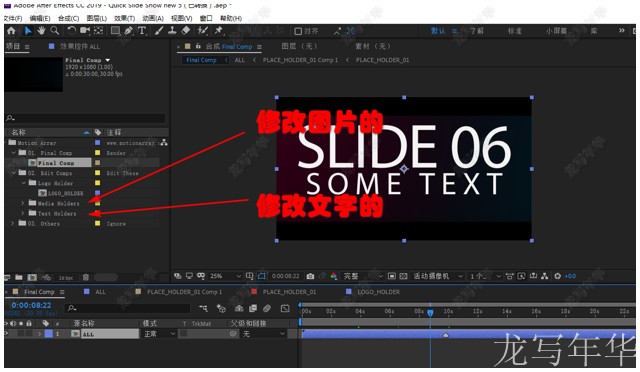Select the Zoom magnifier tool
Screen dimensions: 640x372
[54, 31]
